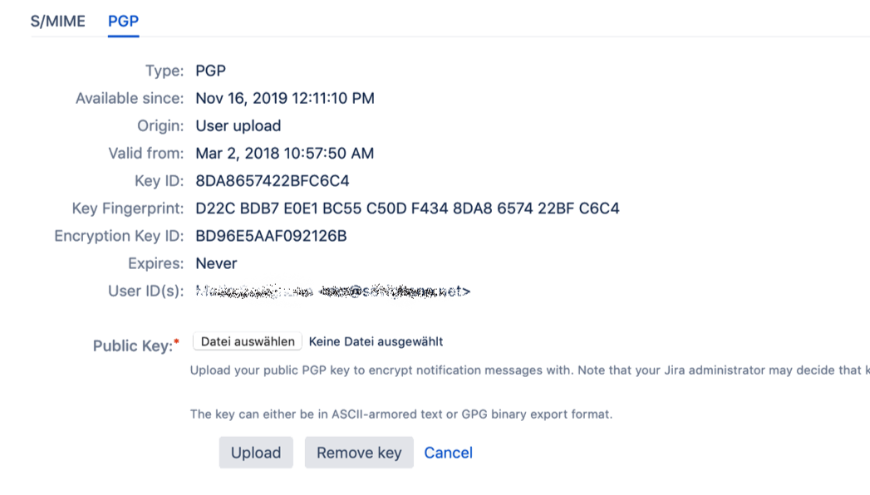Click the Key Fingerprint label
Screen dimensions: 870x495
point(127,209)
